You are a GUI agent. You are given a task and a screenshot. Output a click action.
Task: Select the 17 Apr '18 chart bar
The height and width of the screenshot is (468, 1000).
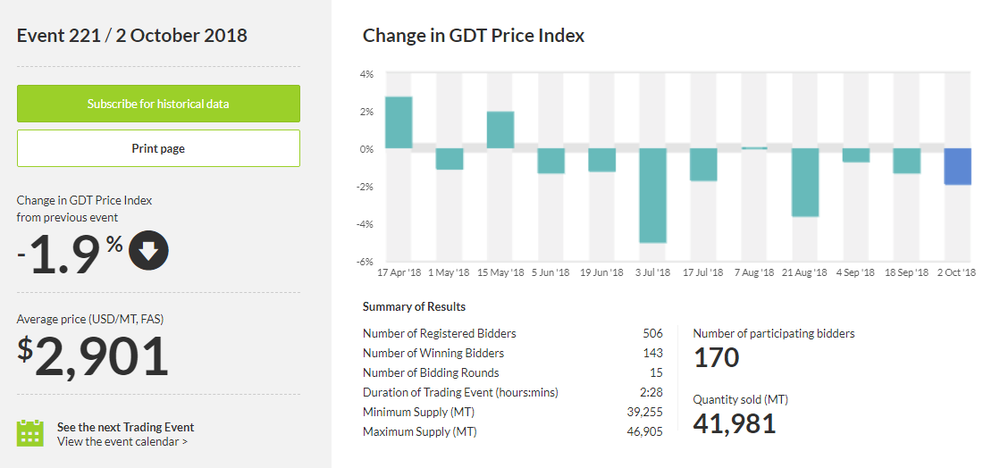pyautogui.click(x=399, y=123)
